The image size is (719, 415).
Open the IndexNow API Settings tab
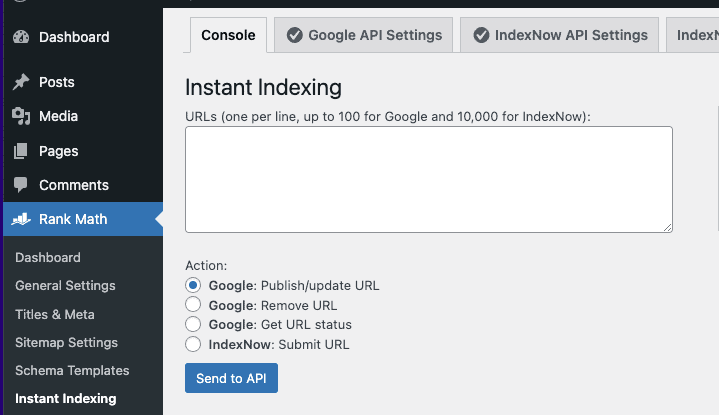tap(559, 35)
